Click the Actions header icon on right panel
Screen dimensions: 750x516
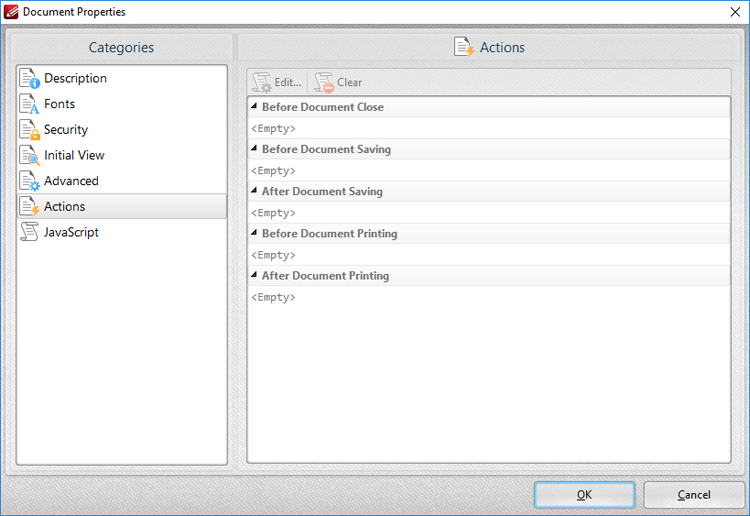pos(464,47)
